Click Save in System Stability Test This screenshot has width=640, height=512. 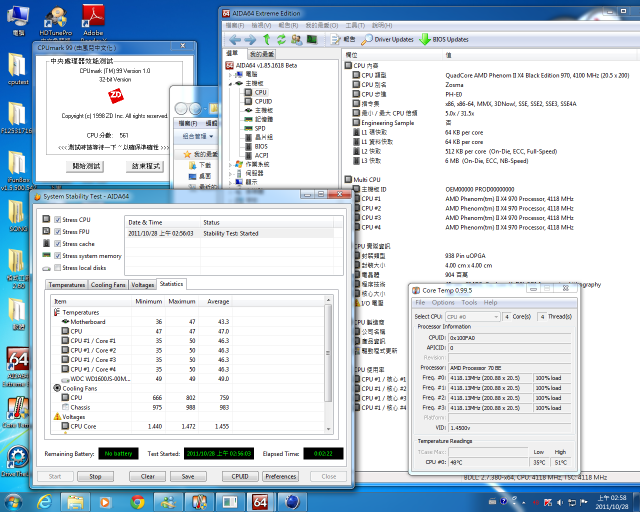pyautogui.click(x=188, y=476)
